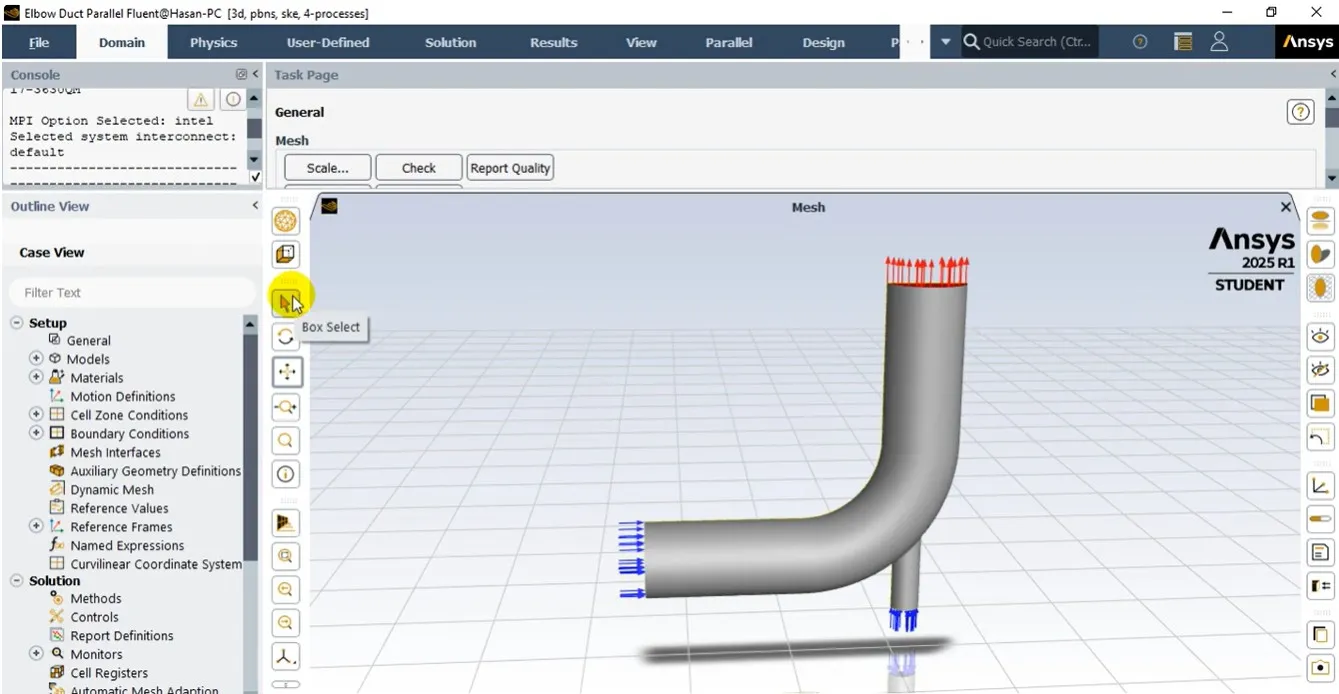
Task: Open the Design ribbon tab
Action: click(824, 42)
